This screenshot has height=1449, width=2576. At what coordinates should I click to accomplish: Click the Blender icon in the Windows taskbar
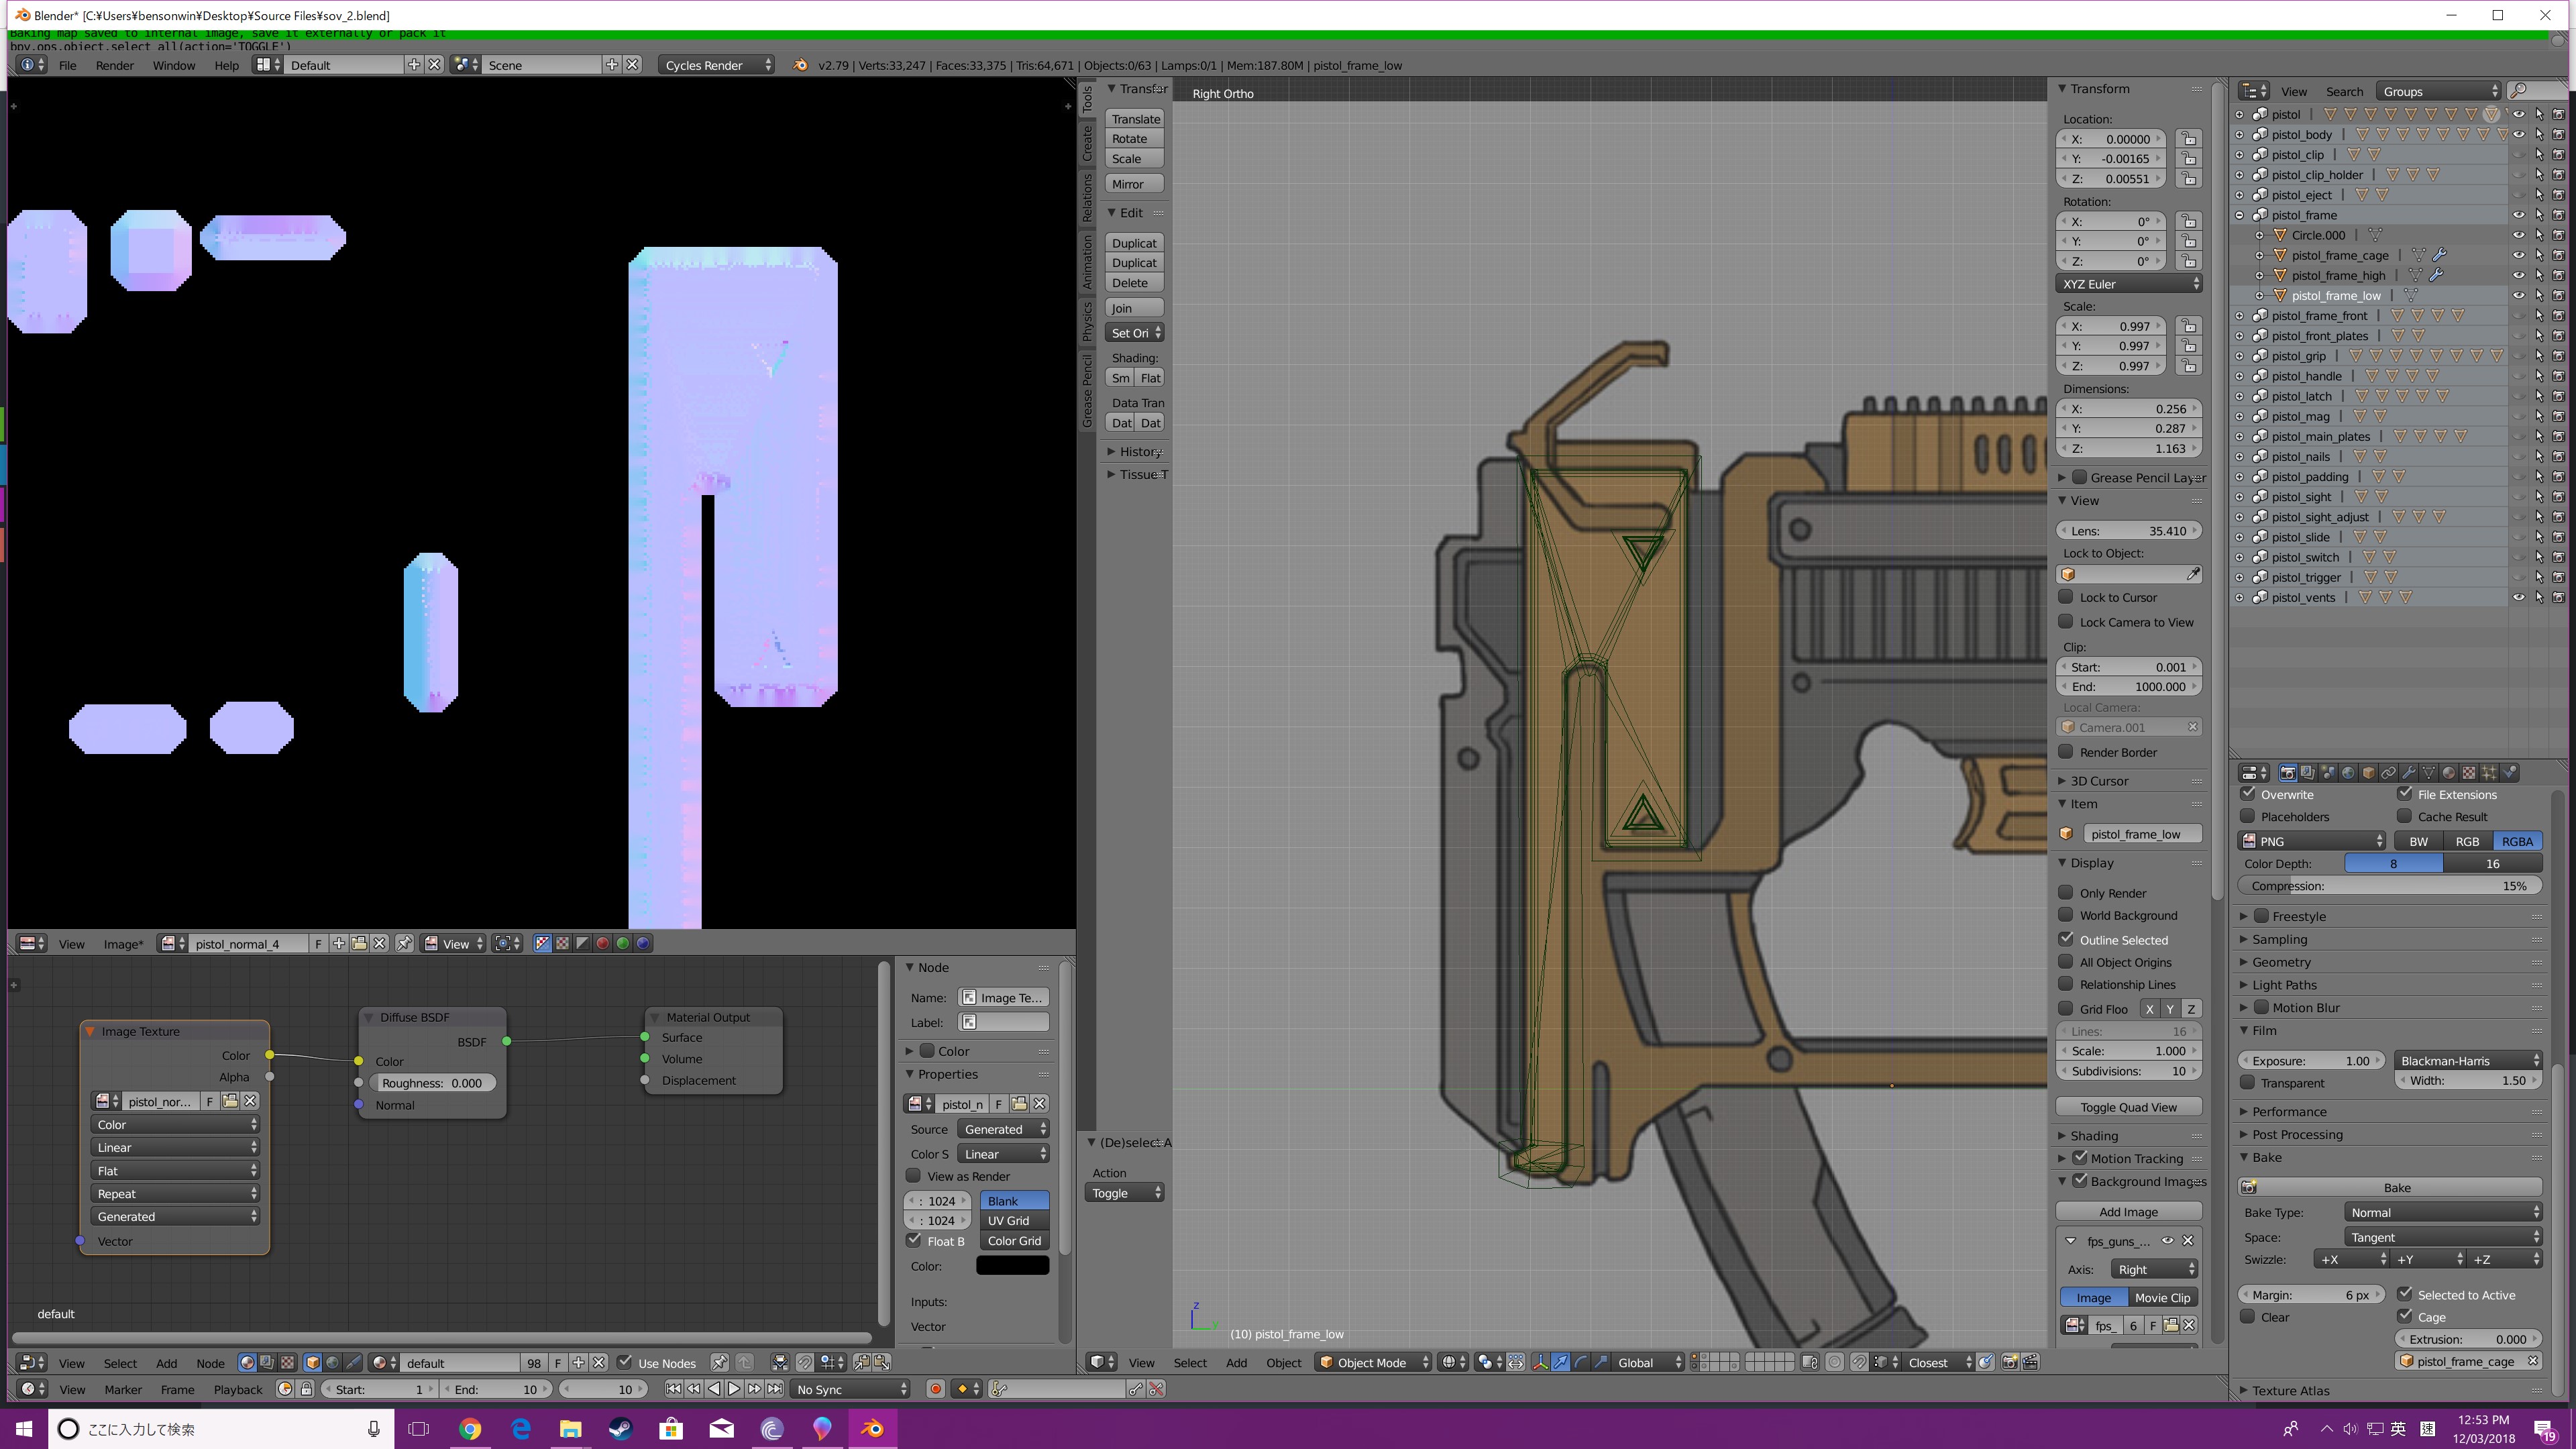click(x=872, y=1429)
